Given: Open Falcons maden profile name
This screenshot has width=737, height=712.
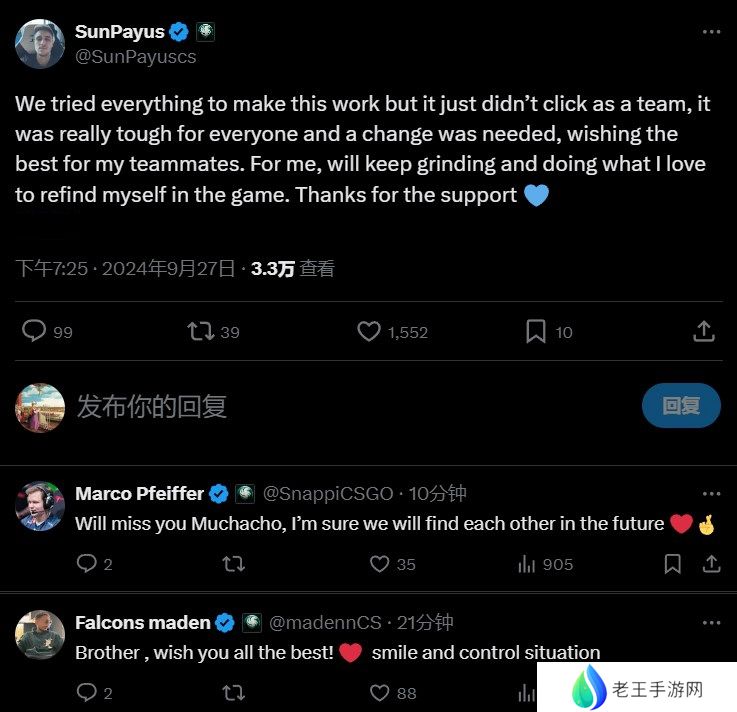Looking at the screenshot, I should [x=142, y=623].
